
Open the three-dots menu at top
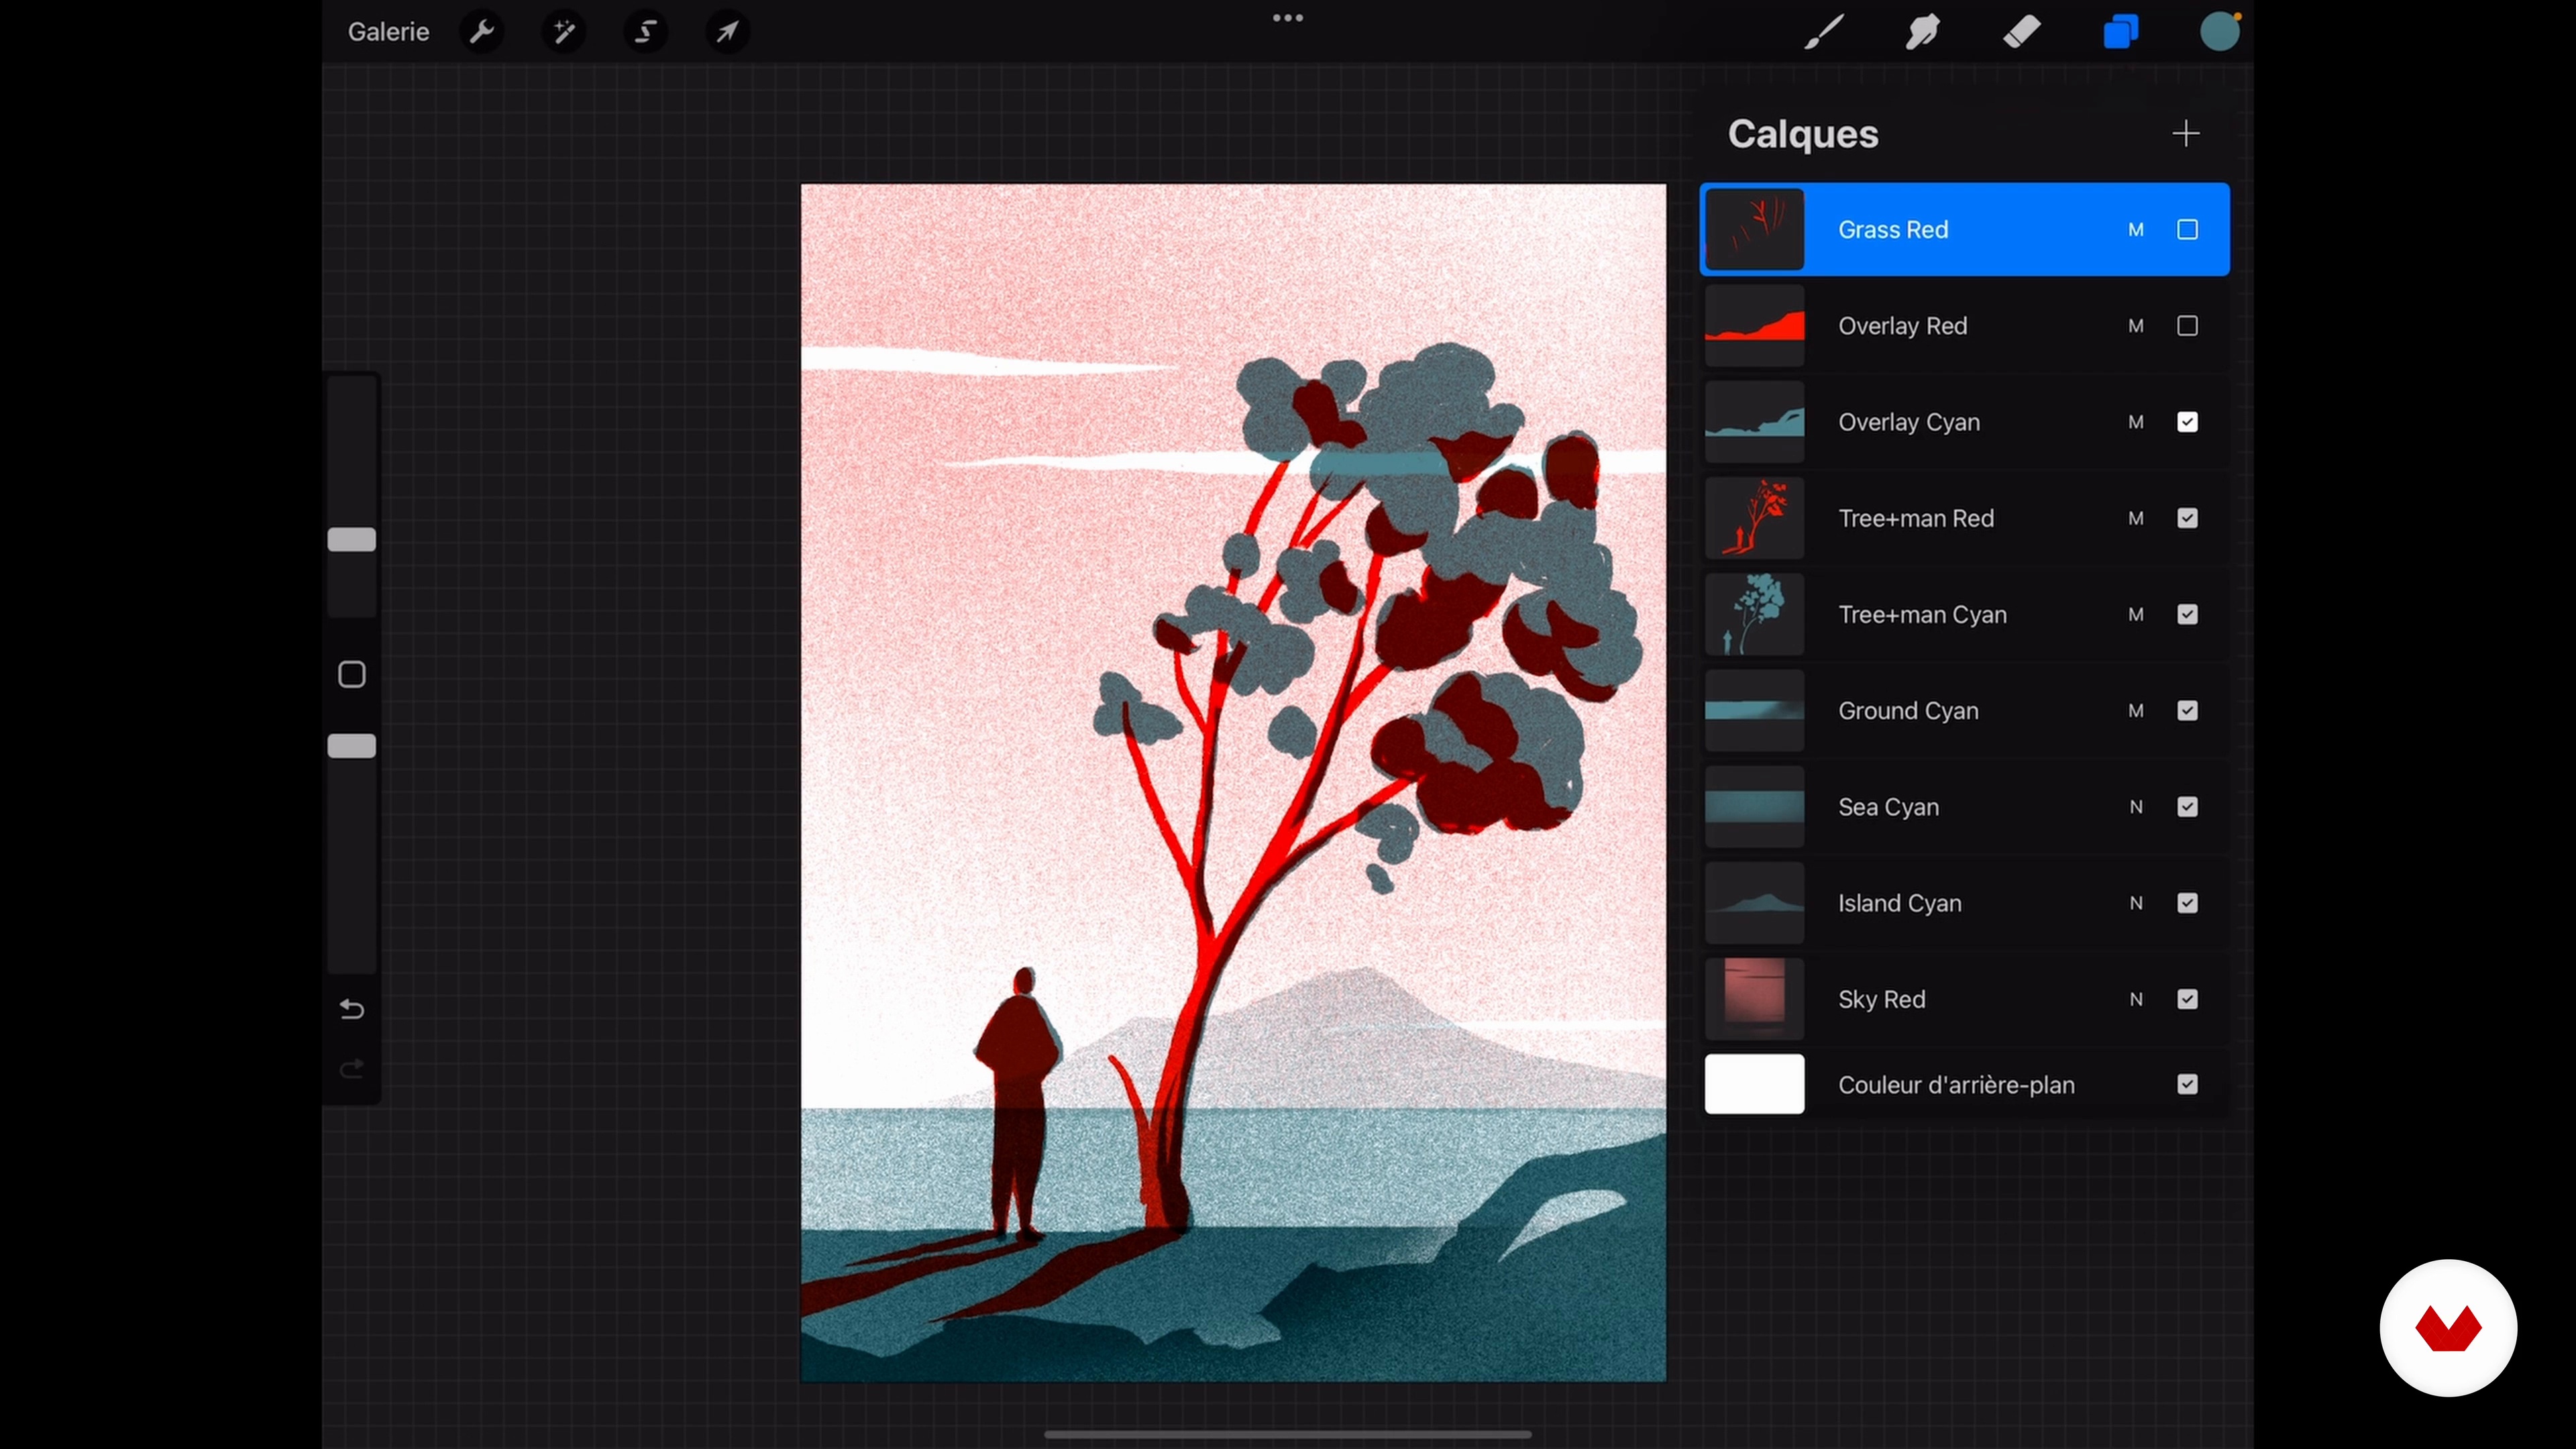(x=1287, y=18)
